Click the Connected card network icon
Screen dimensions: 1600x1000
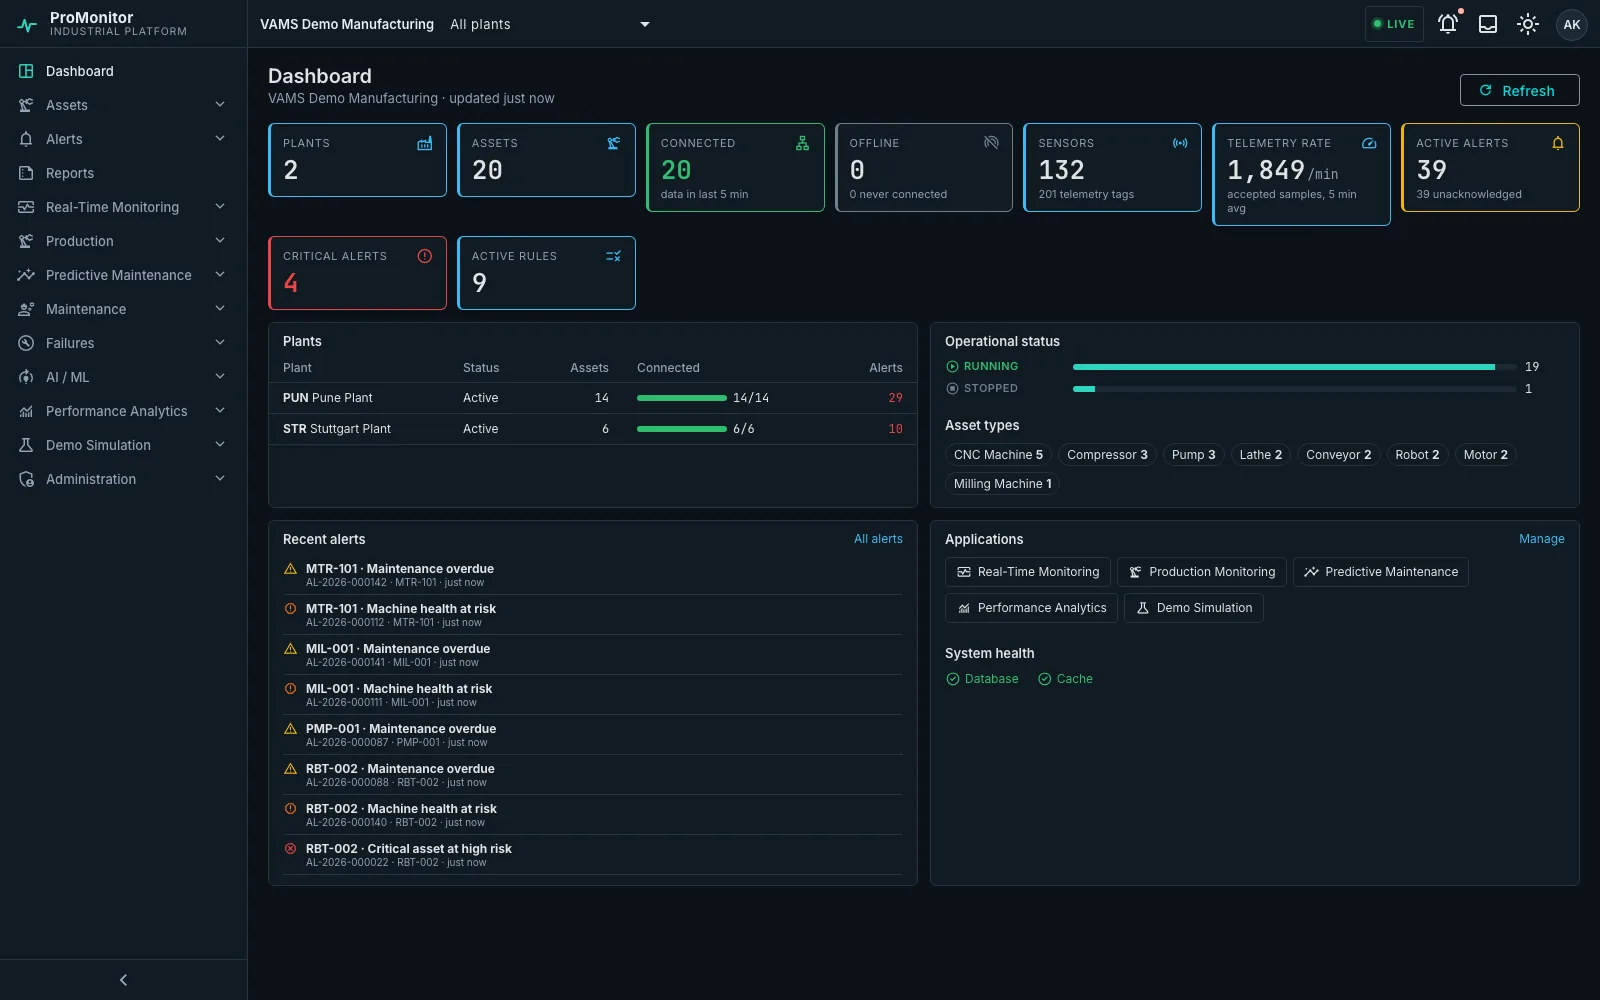(x=803, y=143)
